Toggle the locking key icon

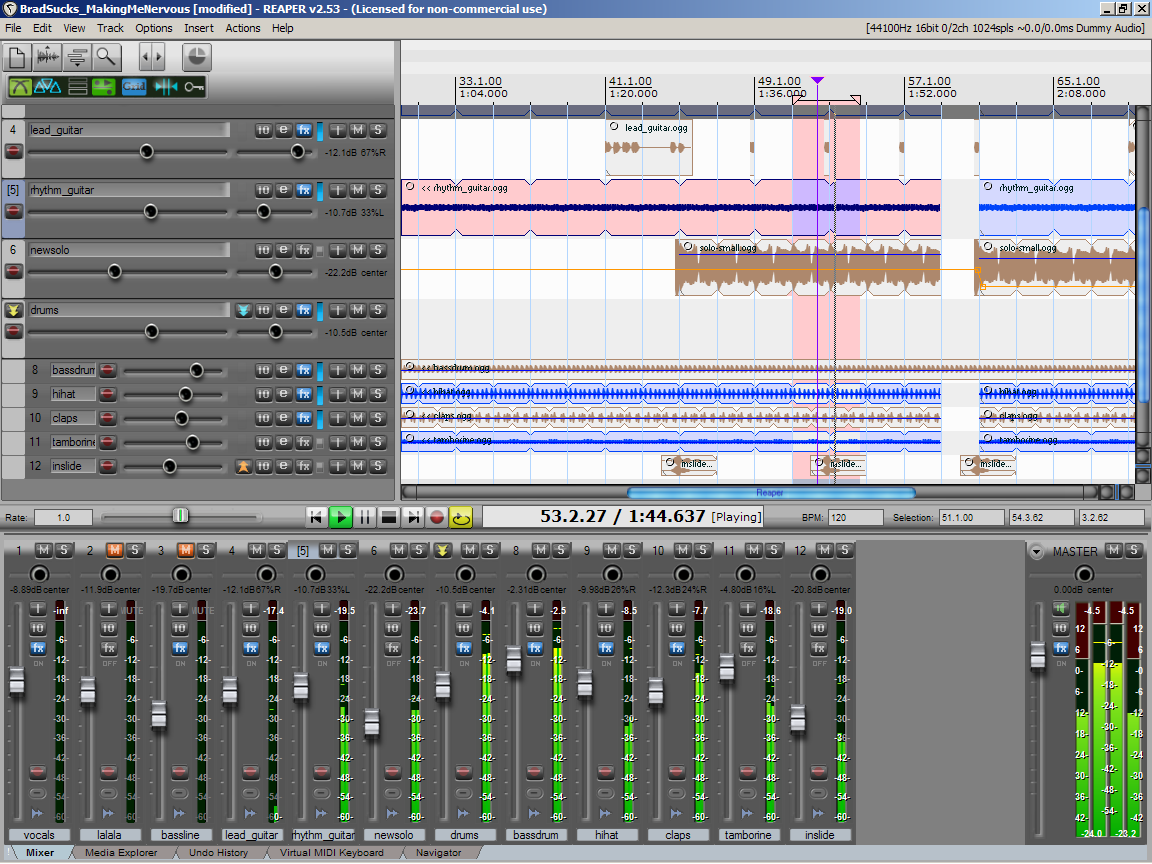coord(194,87)
